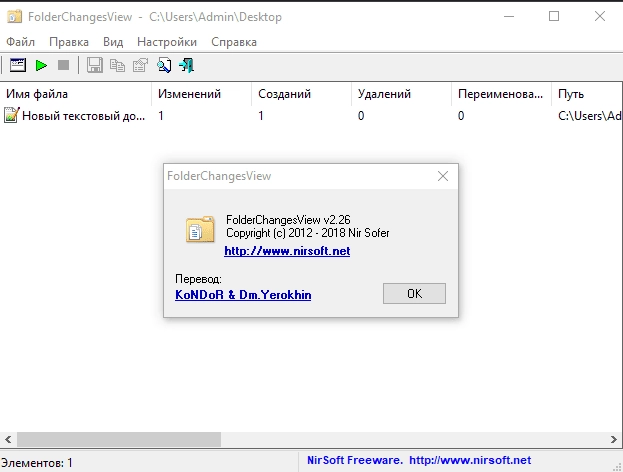
Task: Click OK in the About dialog
Action: [x=414, y=294]
